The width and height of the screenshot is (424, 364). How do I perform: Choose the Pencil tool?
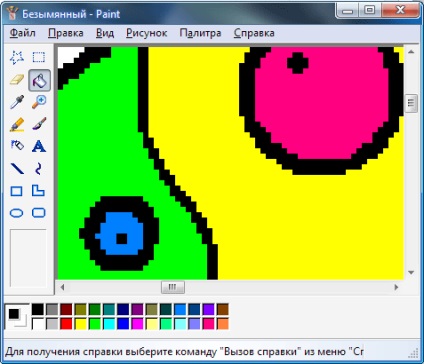click(17, 124)
